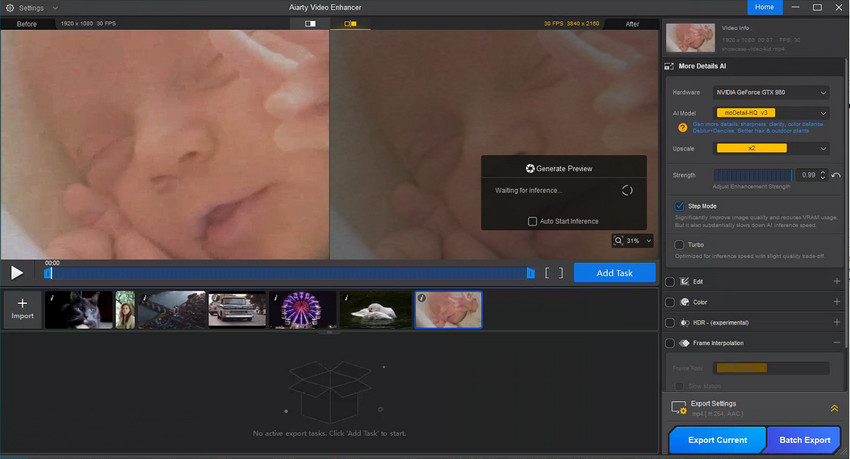The height and width of the screenshot is (459, 850).
Task: Expand the Settings dropdown arrow
Action: coord(55,8)
